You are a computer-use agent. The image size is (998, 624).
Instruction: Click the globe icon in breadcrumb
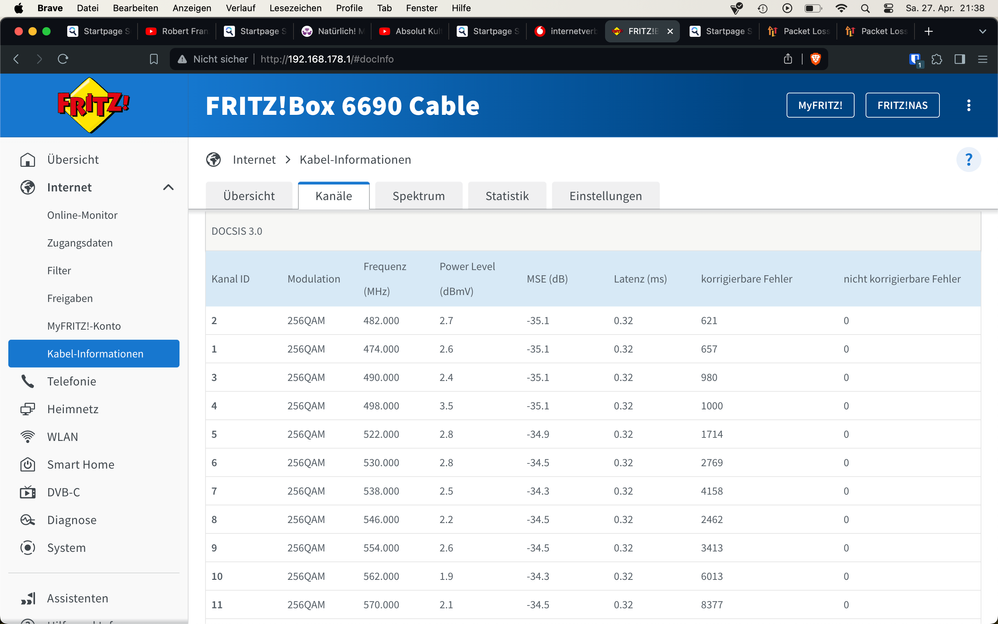pos(214,160)
